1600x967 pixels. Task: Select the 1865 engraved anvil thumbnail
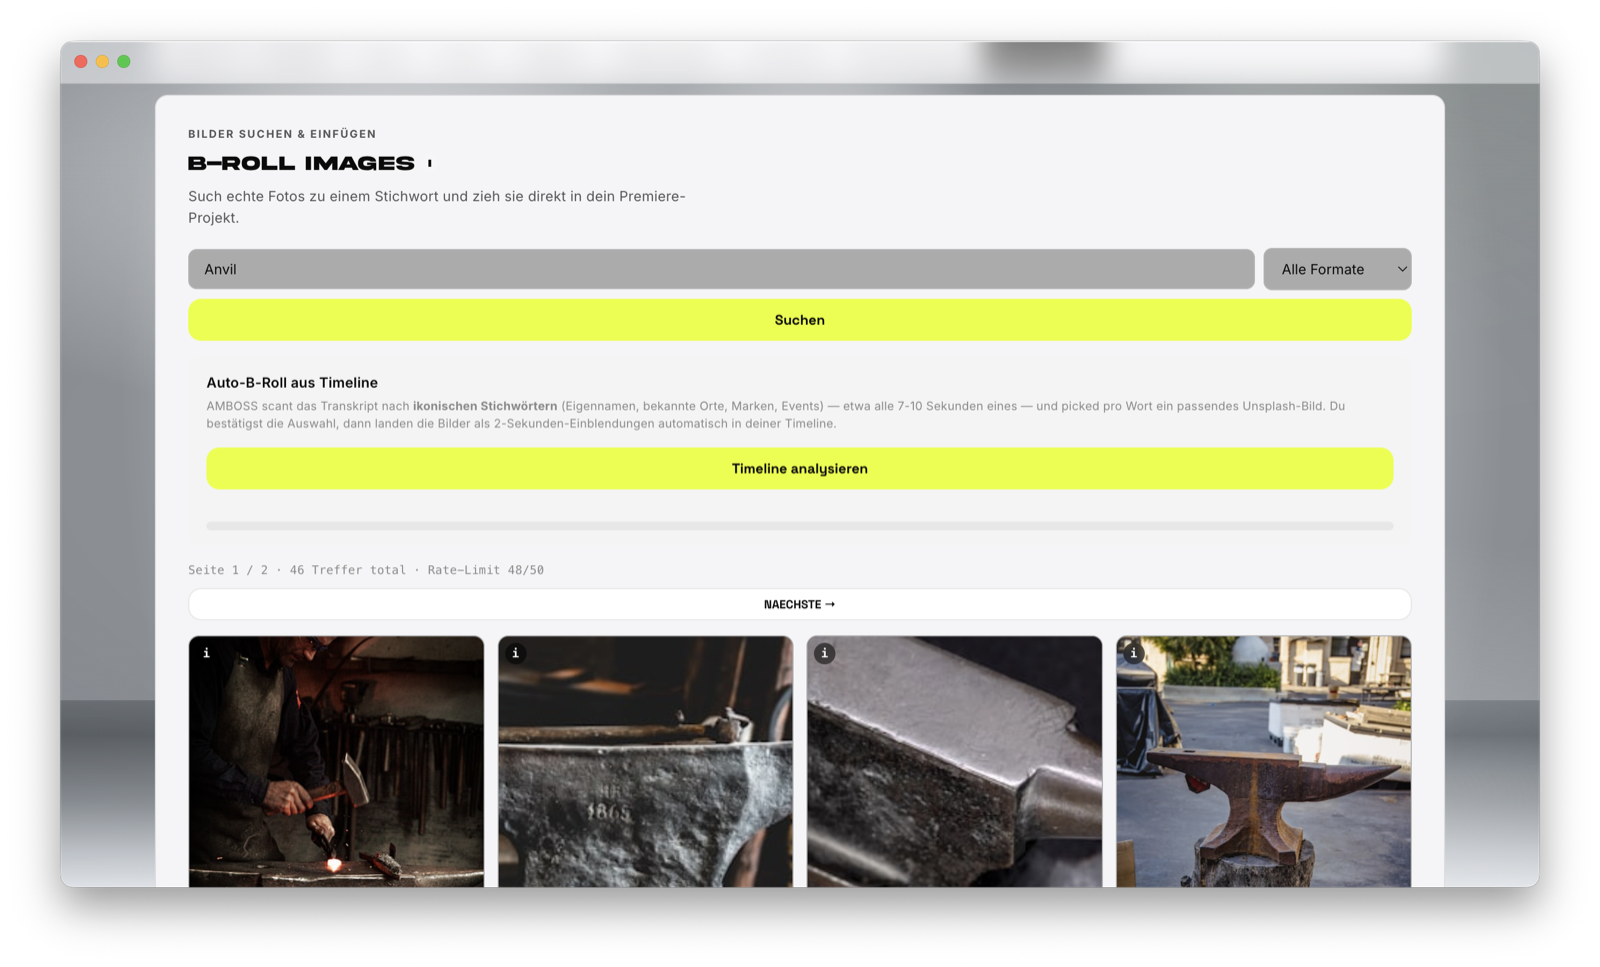point(645,762)
